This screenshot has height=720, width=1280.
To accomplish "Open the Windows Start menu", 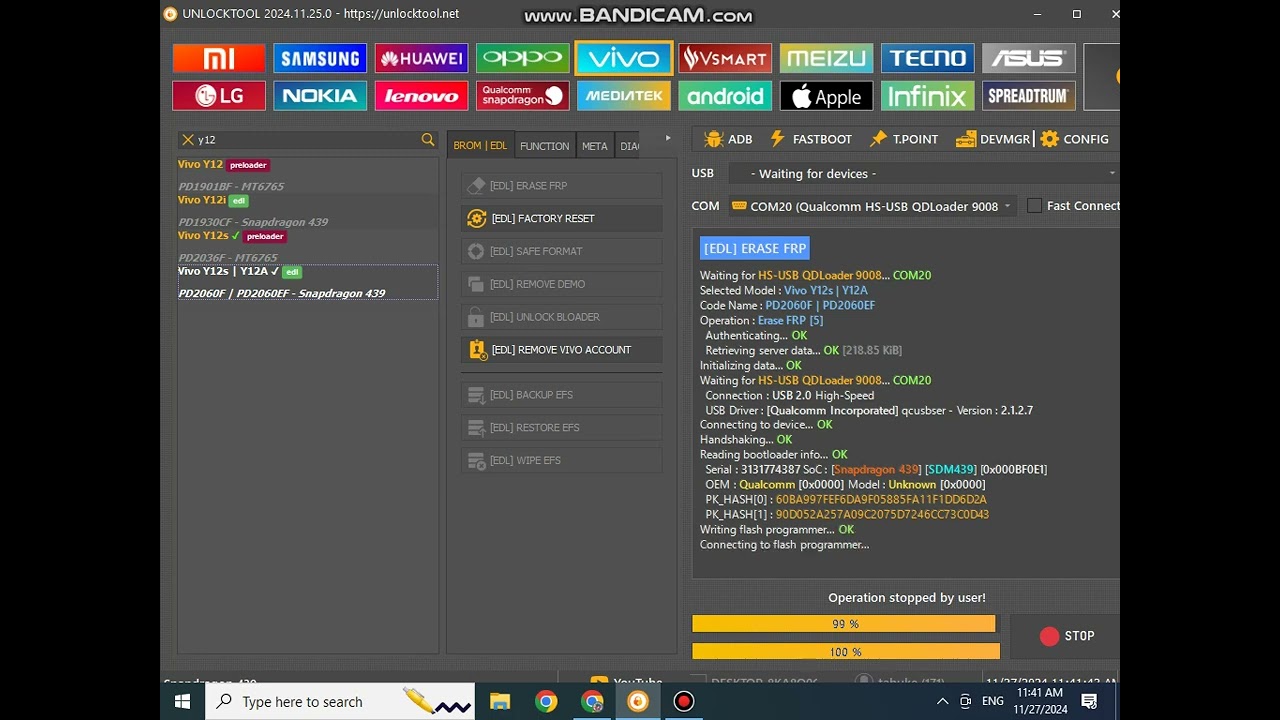I will click(x=182, y=701).
